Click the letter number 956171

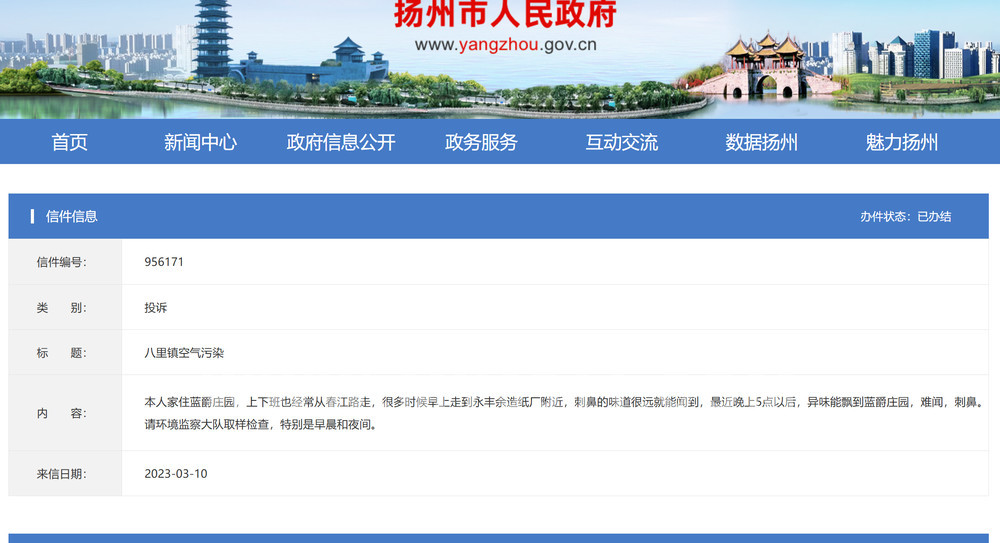[164, 262]
